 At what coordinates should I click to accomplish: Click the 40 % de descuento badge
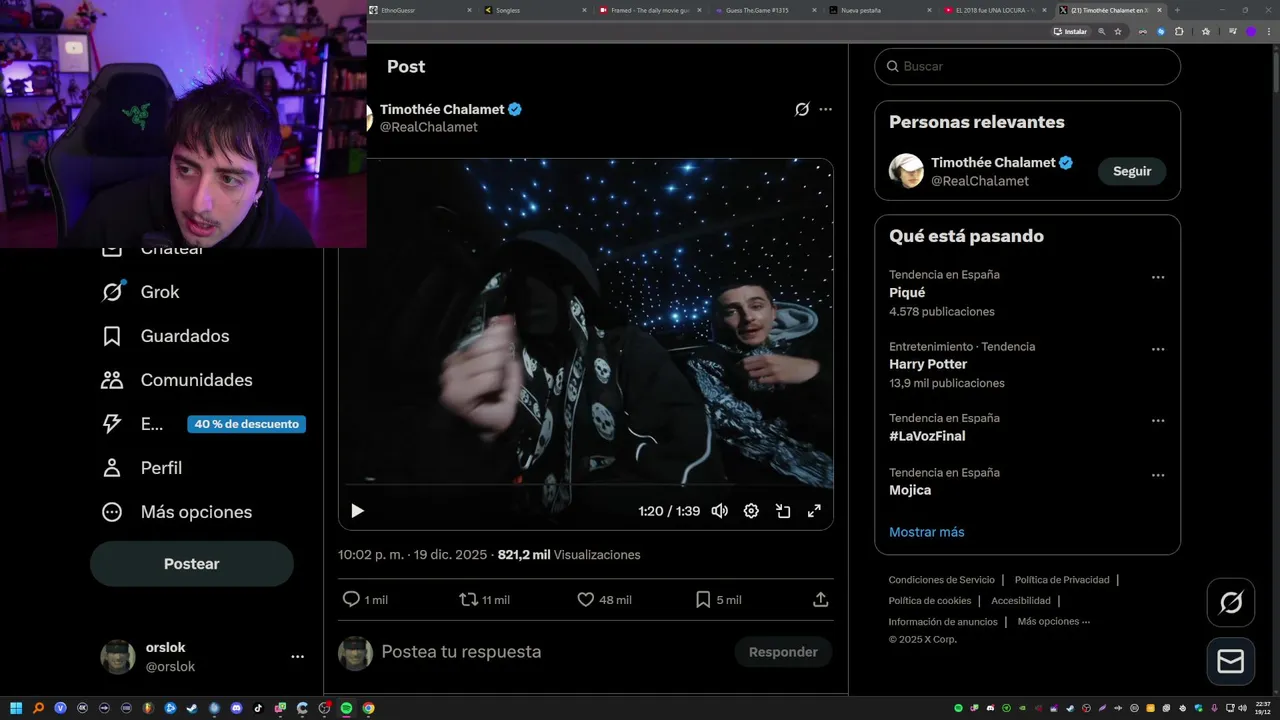246,424
